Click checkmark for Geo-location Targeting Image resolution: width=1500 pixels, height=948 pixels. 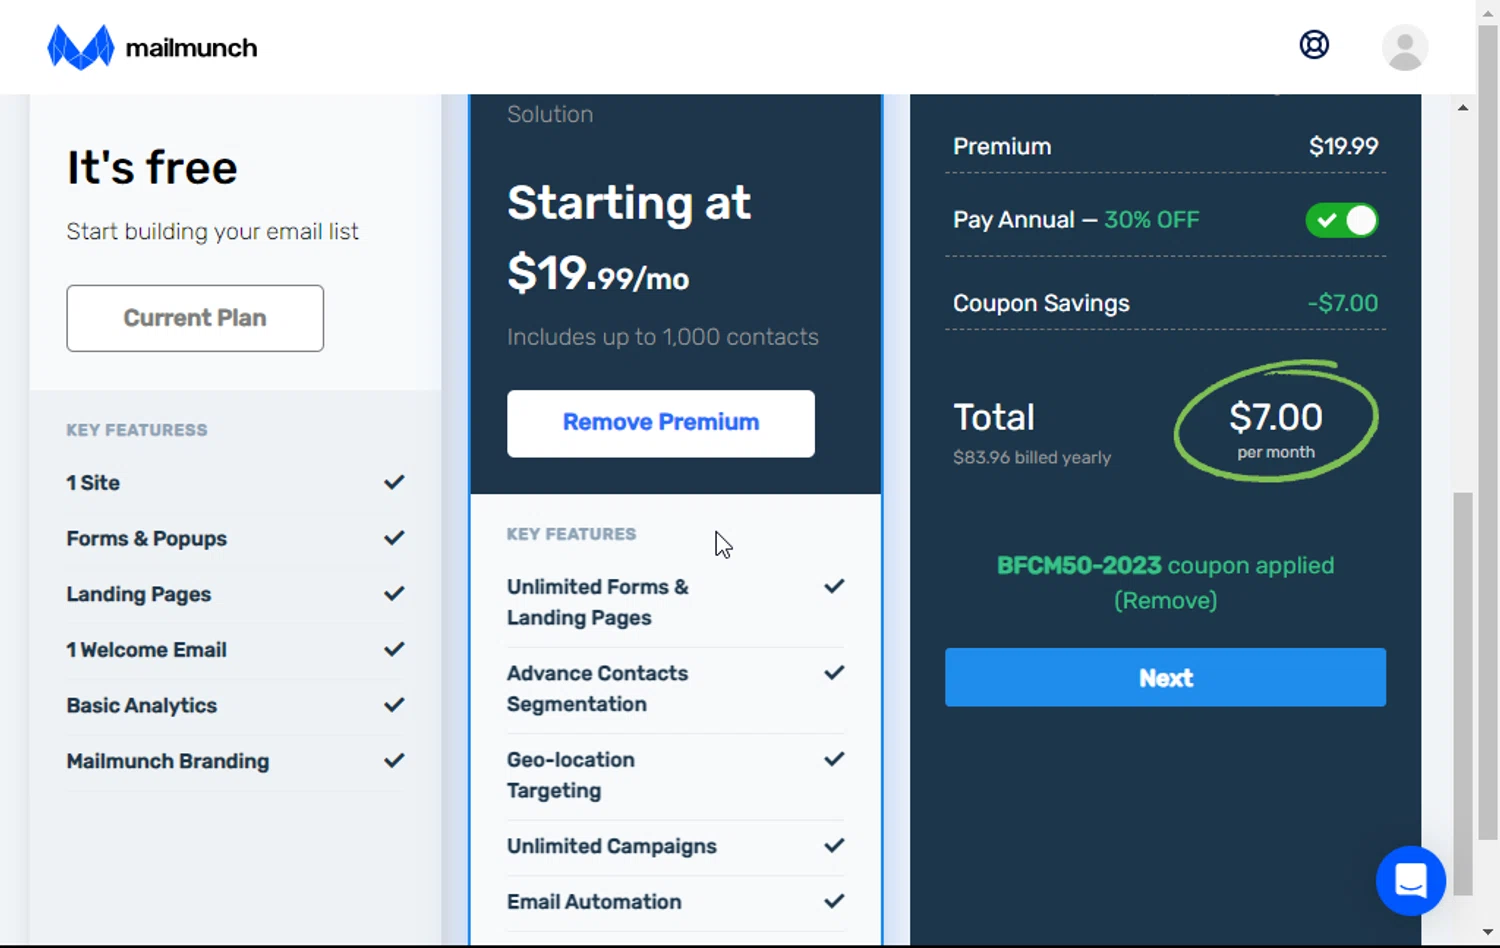click(x=834, y=759)
